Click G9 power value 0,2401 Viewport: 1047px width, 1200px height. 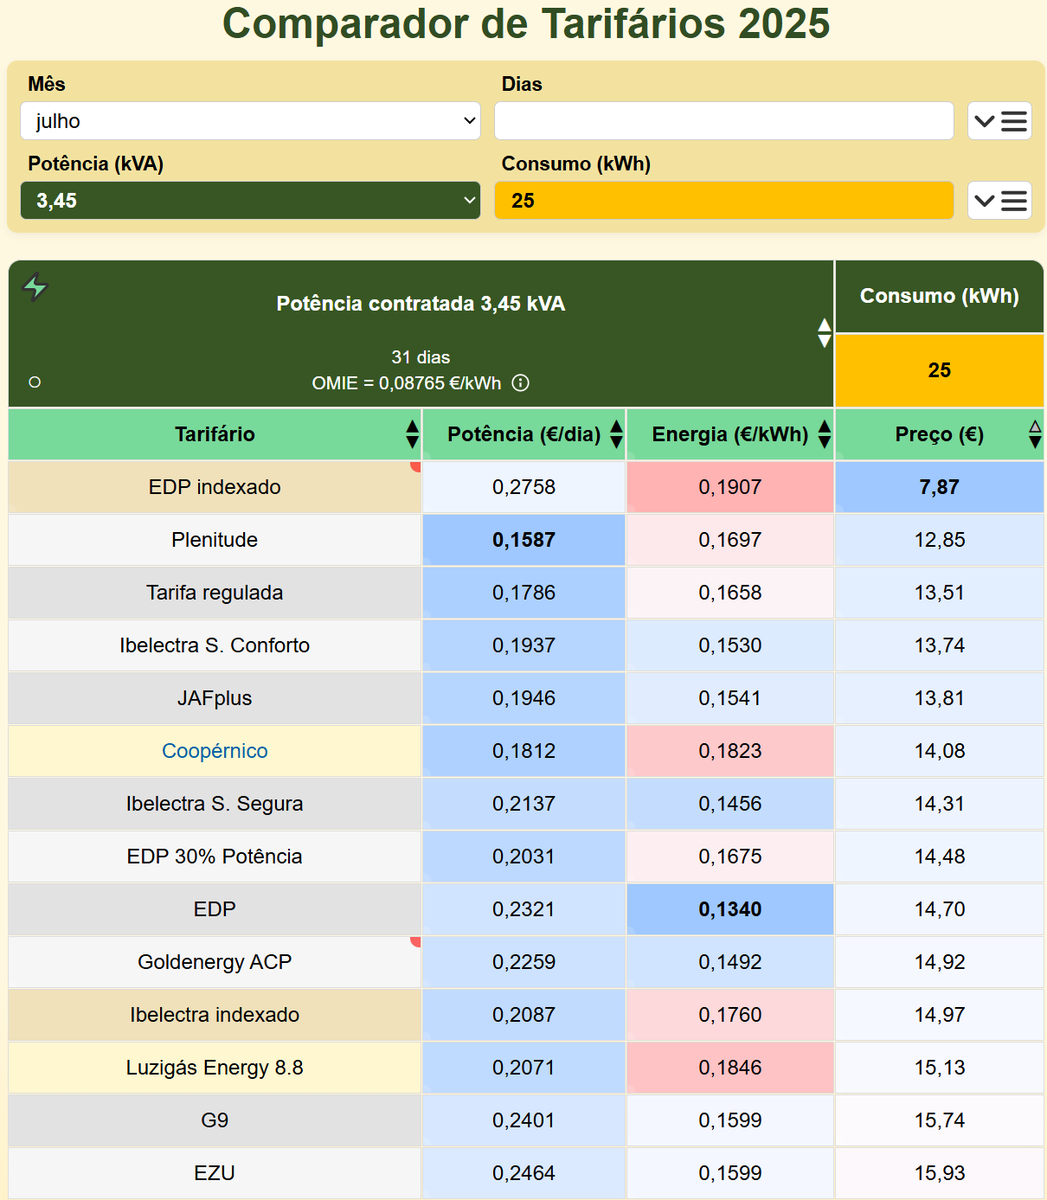[524, 1121]
